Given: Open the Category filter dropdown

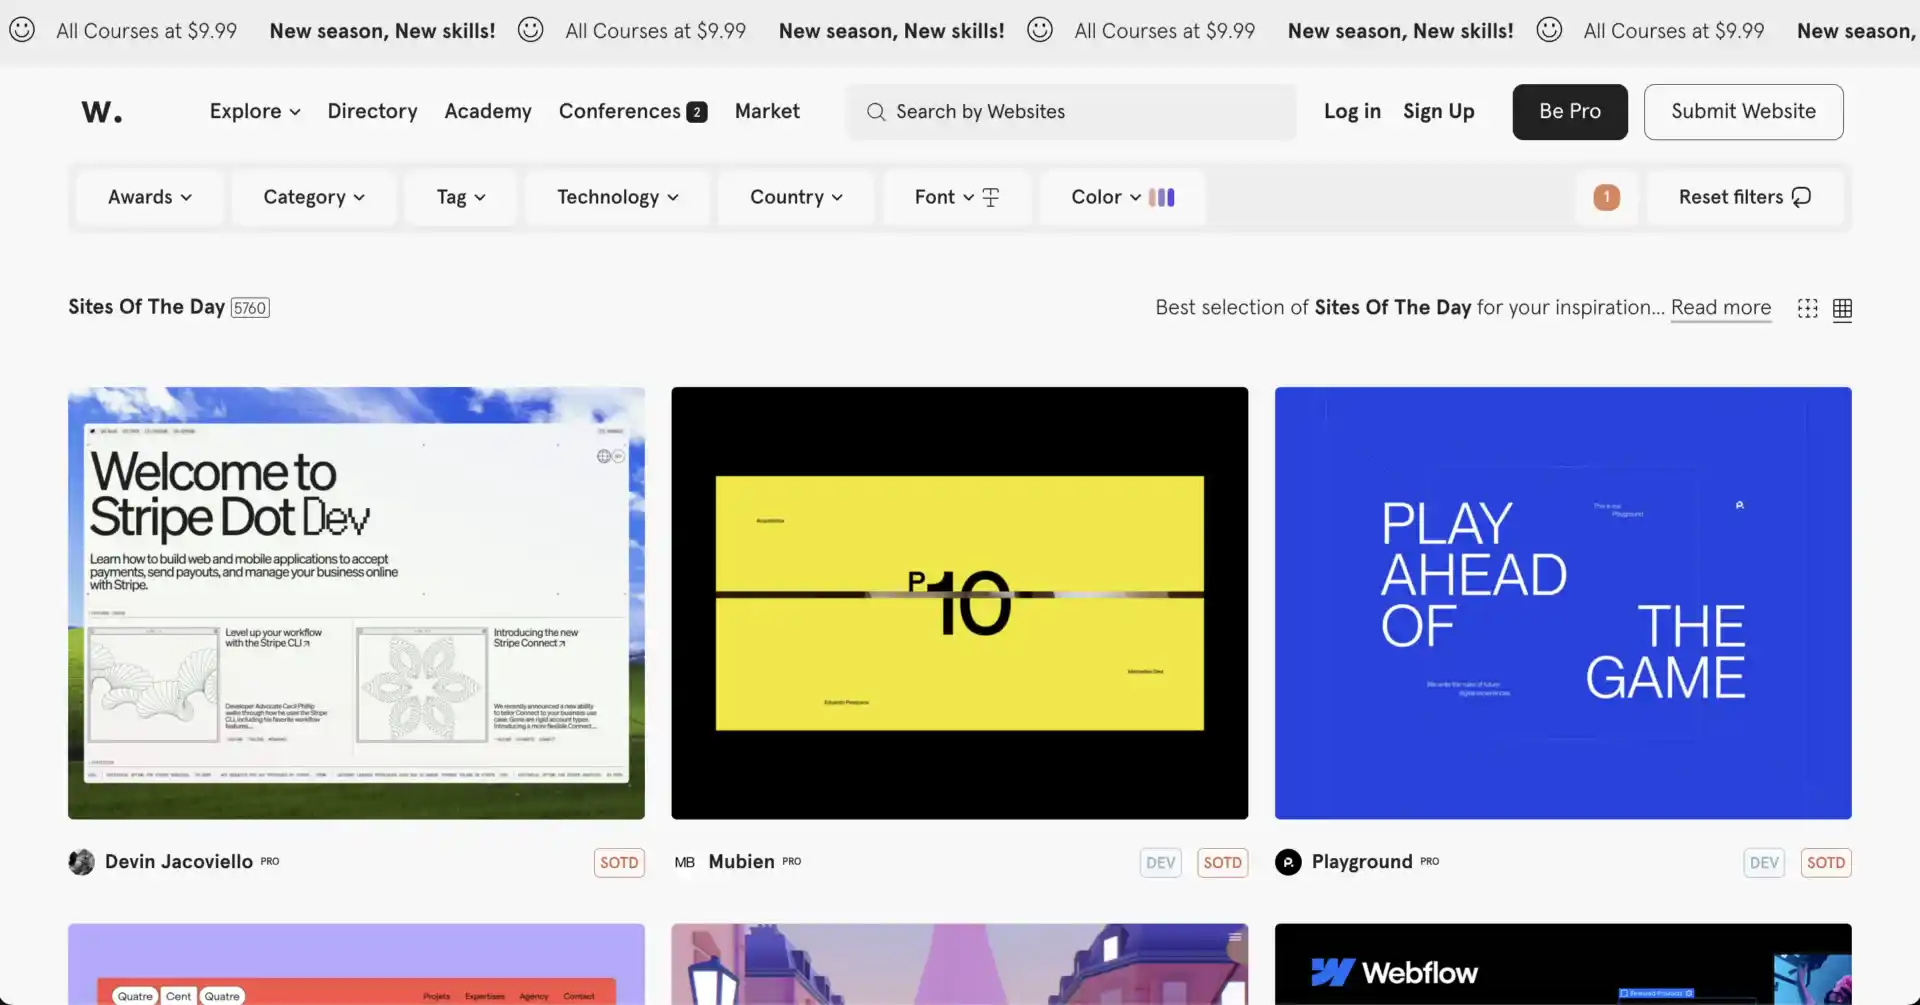Looking at the screenshot, I should click(314, 198).
